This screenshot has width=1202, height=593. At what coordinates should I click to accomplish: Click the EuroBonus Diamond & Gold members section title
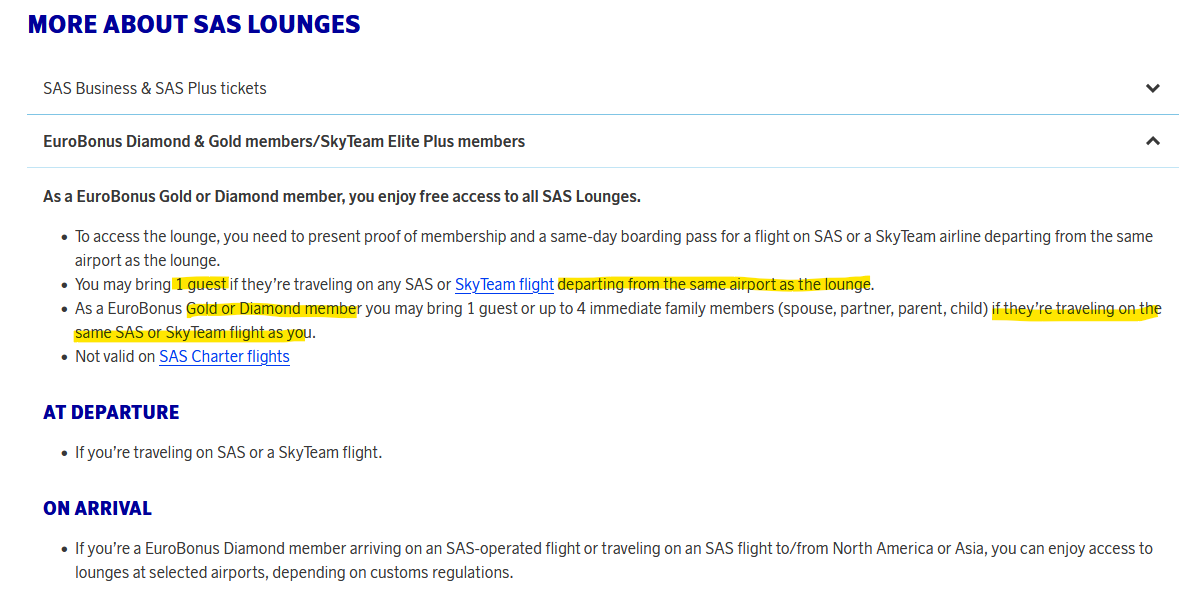click(x=284, y=141)
